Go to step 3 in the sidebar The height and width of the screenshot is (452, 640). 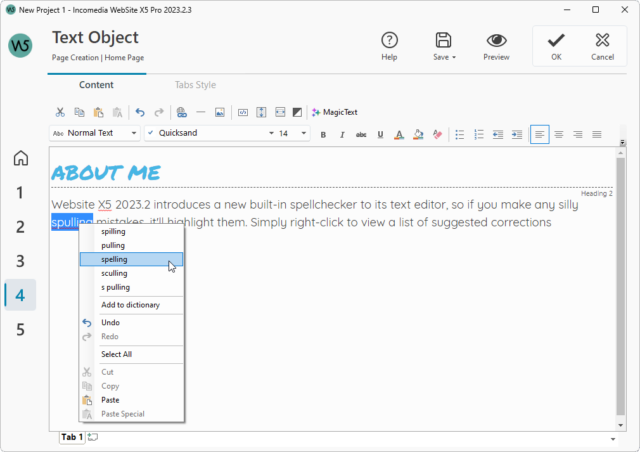(20, 261)
